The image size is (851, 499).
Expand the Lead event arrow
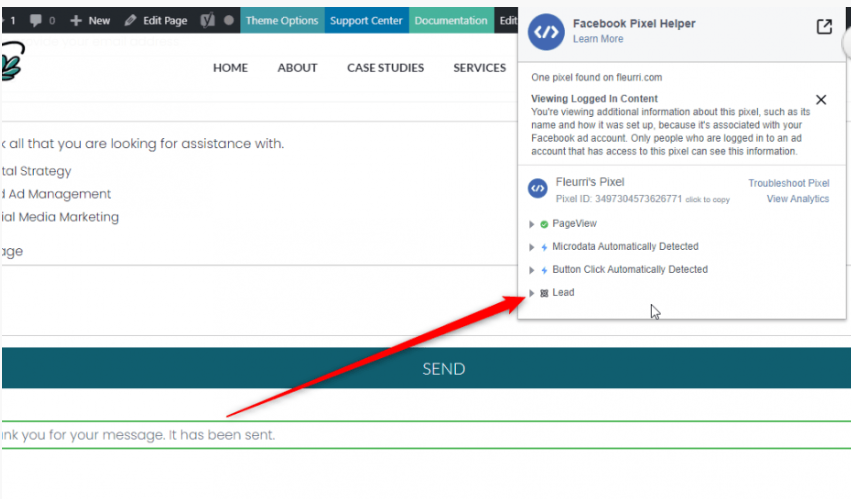(x=532, y=293)
